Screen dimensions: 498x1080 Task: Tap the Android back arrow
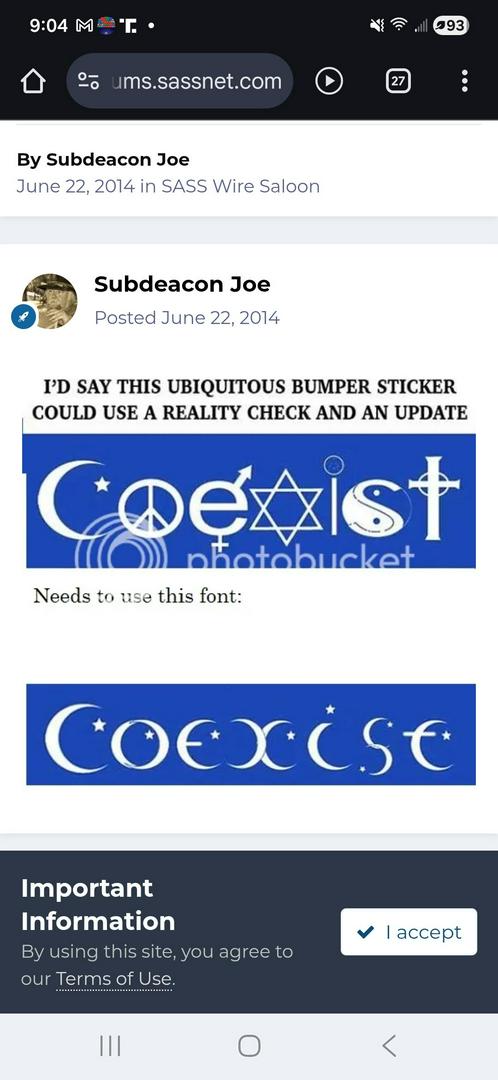click(389, 1046)
